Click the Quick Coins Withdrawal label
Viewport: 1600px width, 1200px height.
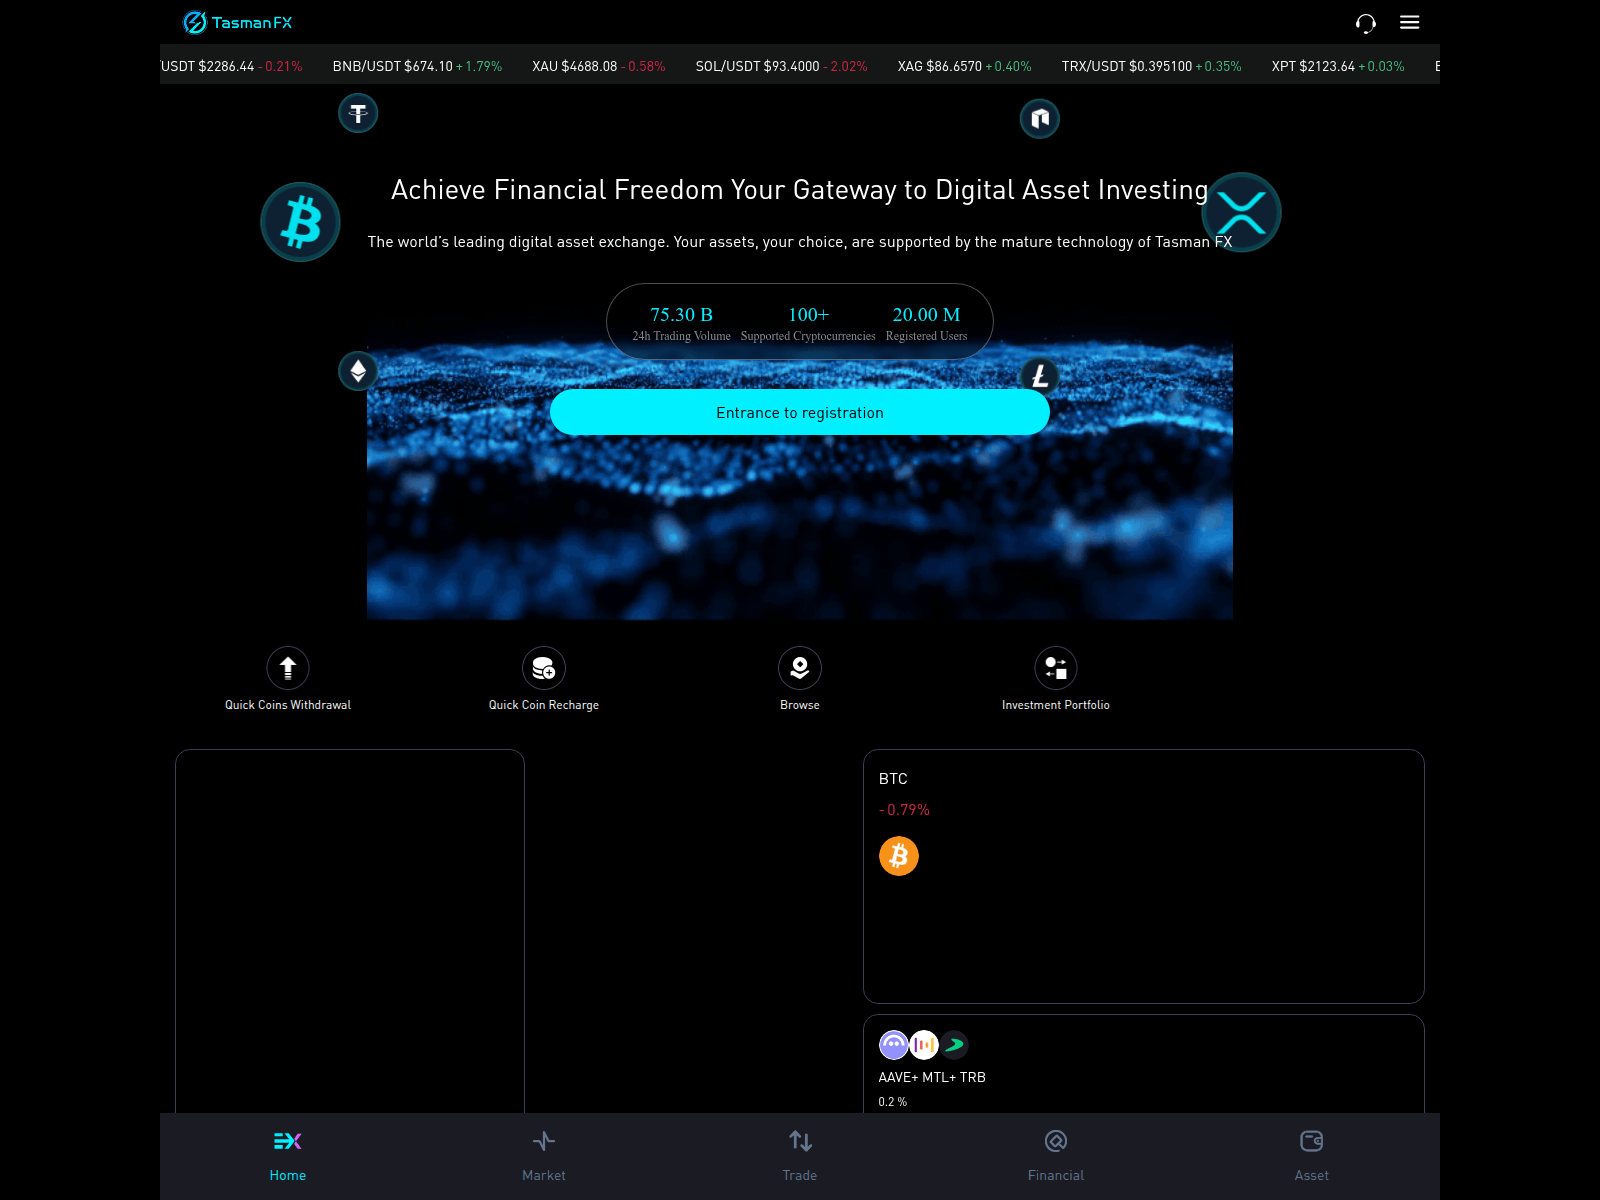click(x=288, y=705)
